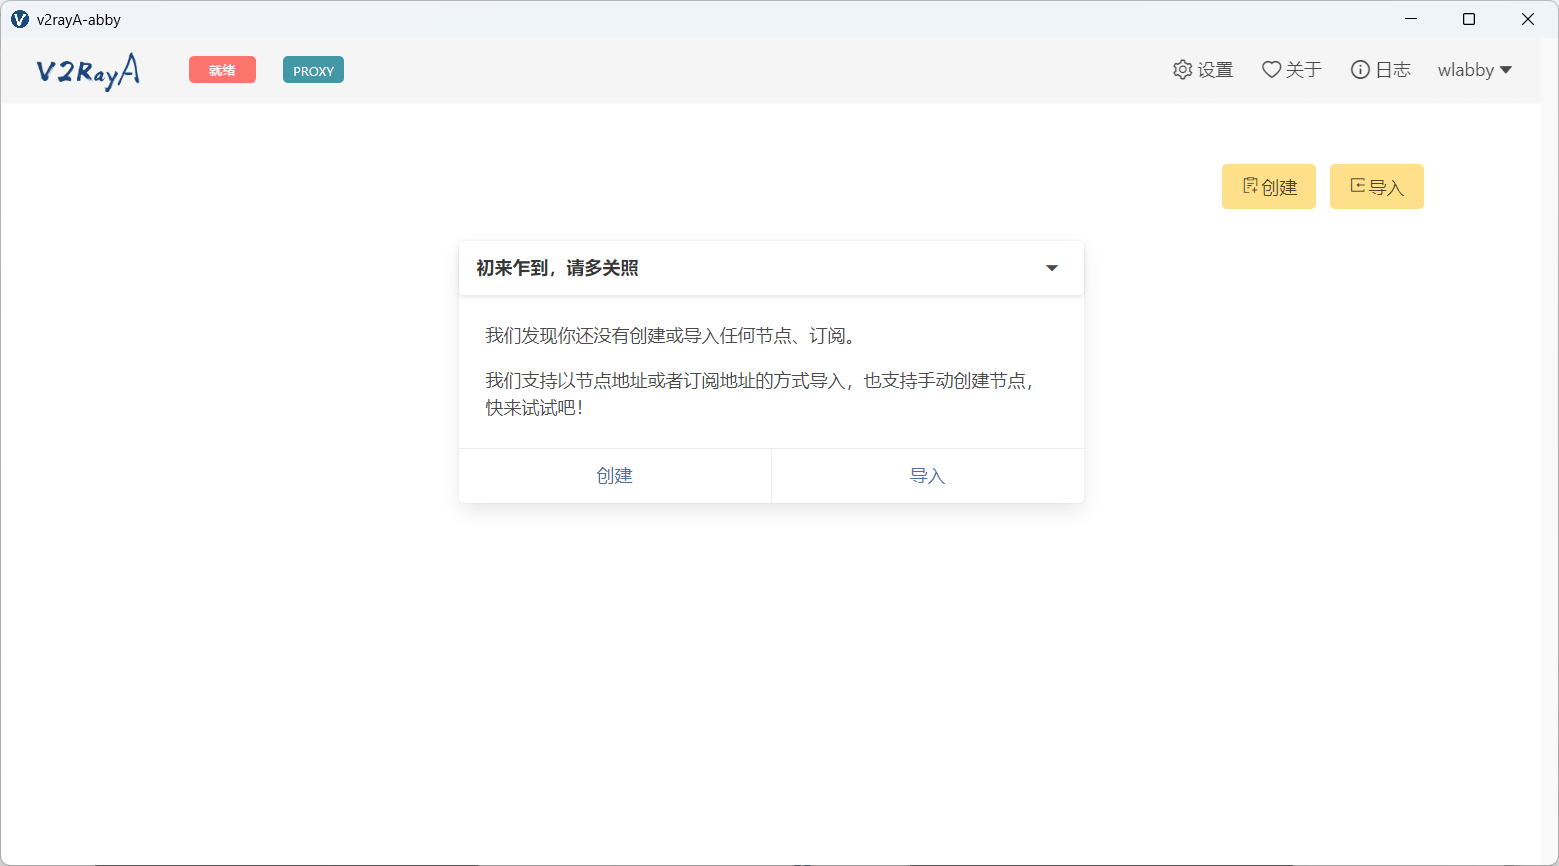This screenshot has width=1559, height=866.
Task: Click the red 就绪 status tag
Action: [222, 70]
